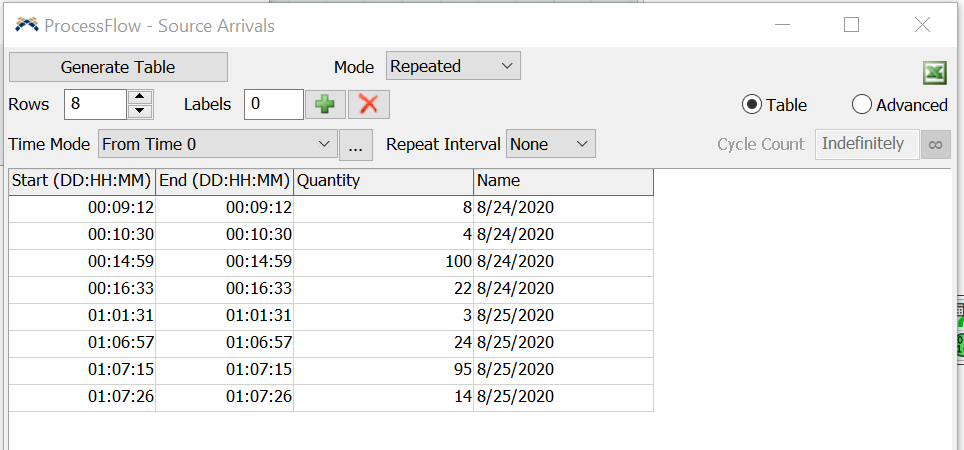The height and width of the screenshot is (450, 964).
Task: Click the ProcessFlow app icon in title bar
Action: 26,25
